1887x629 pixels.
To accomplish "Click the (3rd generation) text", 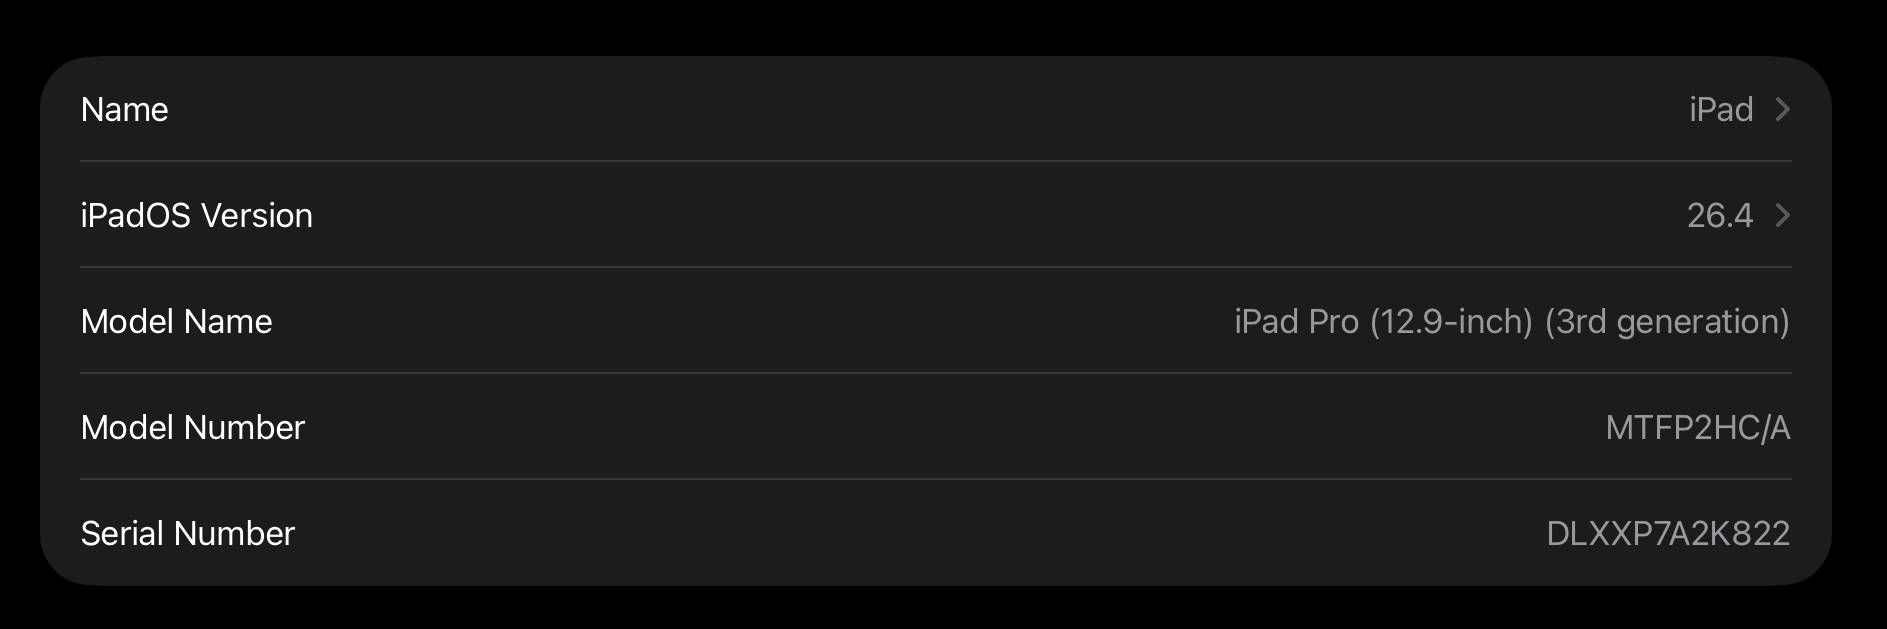I will pos(1666,321).
